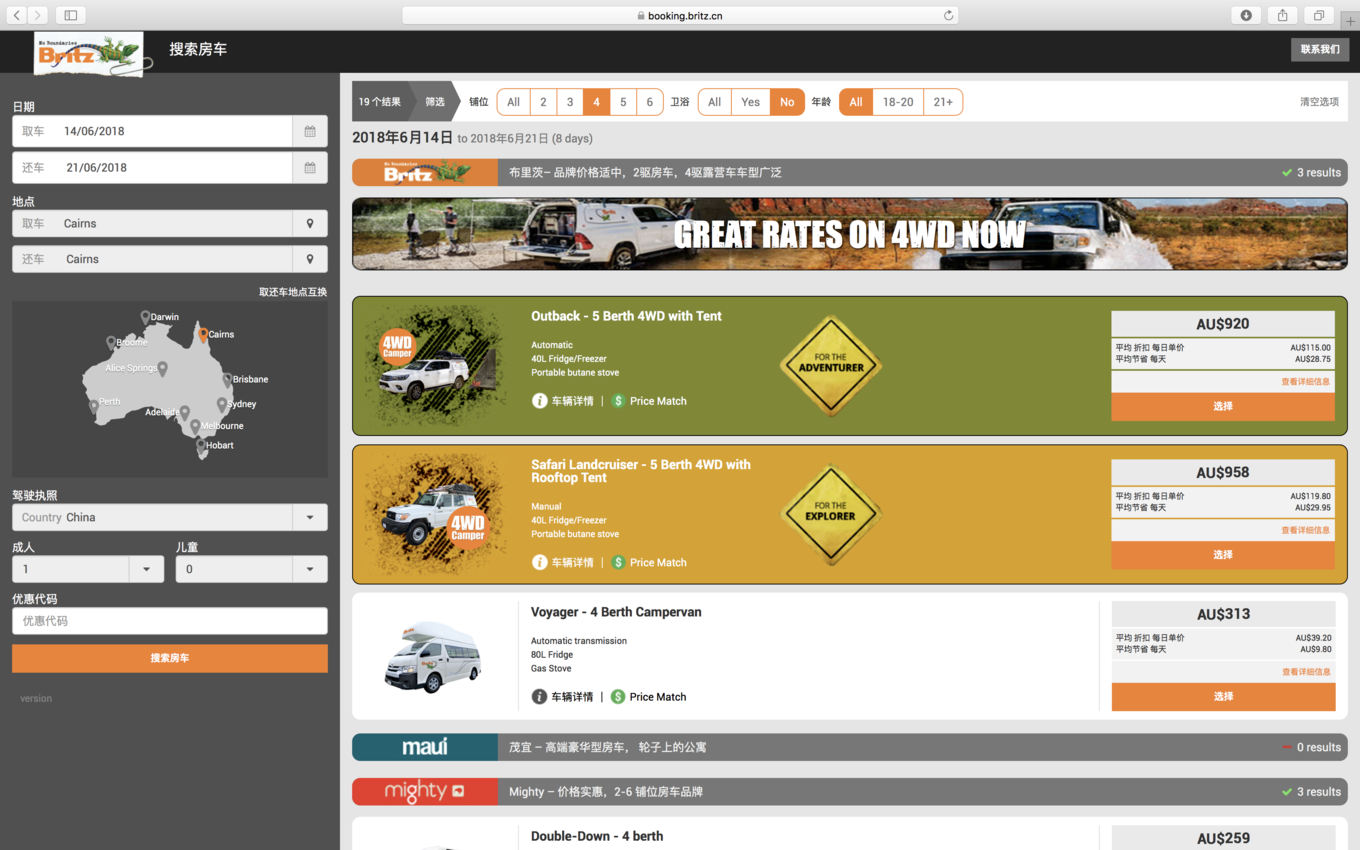Click return location pin icon
The width and height of the screenshot is (1360, 850).
(310, 259)
